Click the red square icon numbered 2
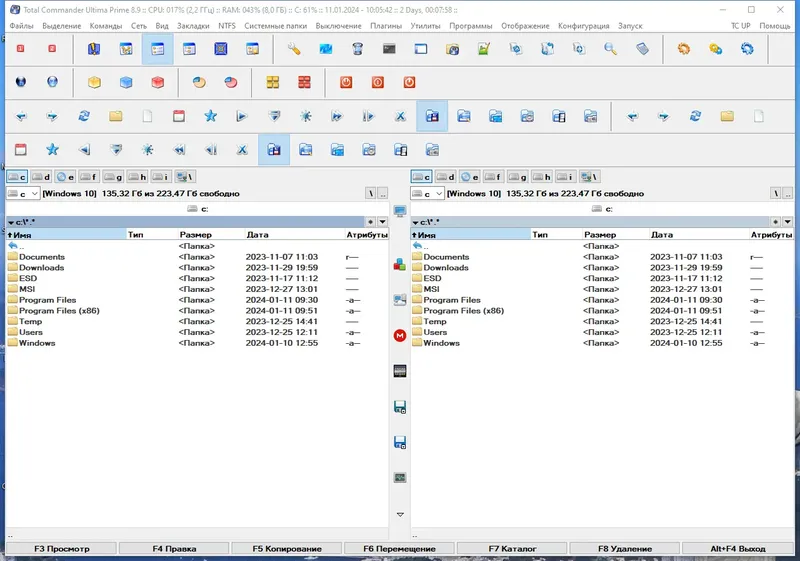This screenshot has width=800, height=561. [52, 48]
